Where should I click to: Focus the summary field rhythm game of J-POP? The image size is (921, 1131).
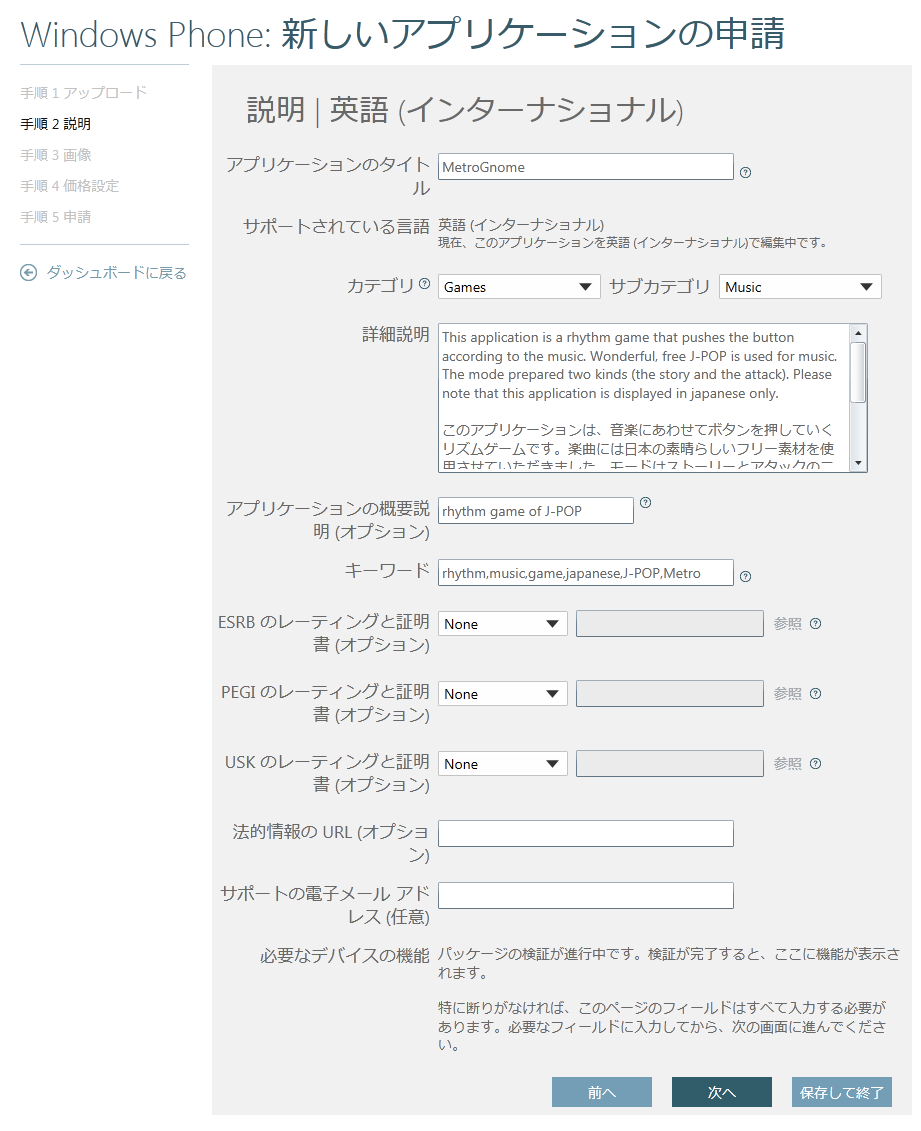tap(536, 511)
